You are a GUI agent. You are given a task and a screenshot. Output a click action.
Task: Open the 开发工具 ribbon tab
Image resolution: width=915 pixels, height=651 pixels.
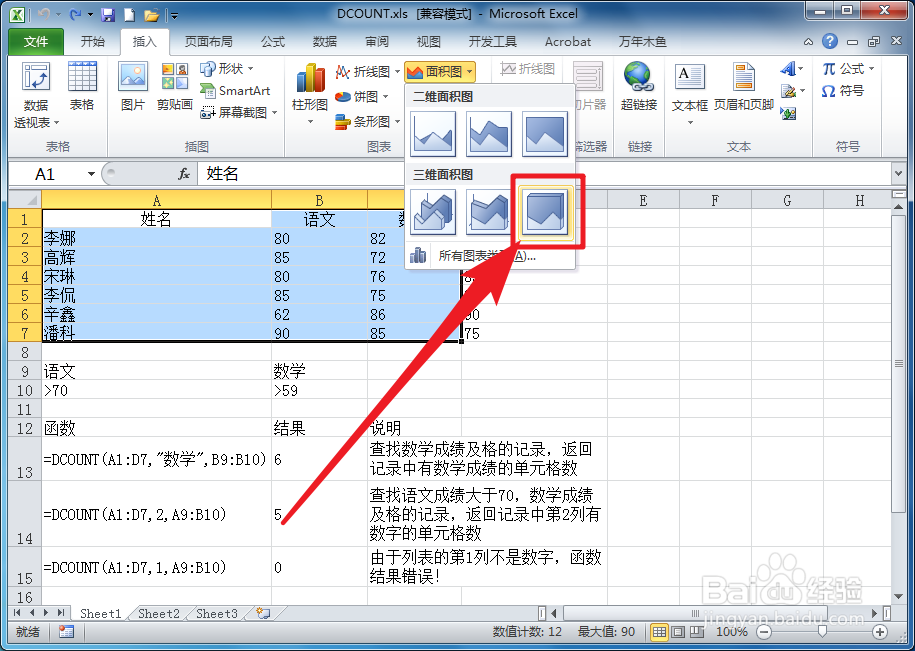point(493,42)
